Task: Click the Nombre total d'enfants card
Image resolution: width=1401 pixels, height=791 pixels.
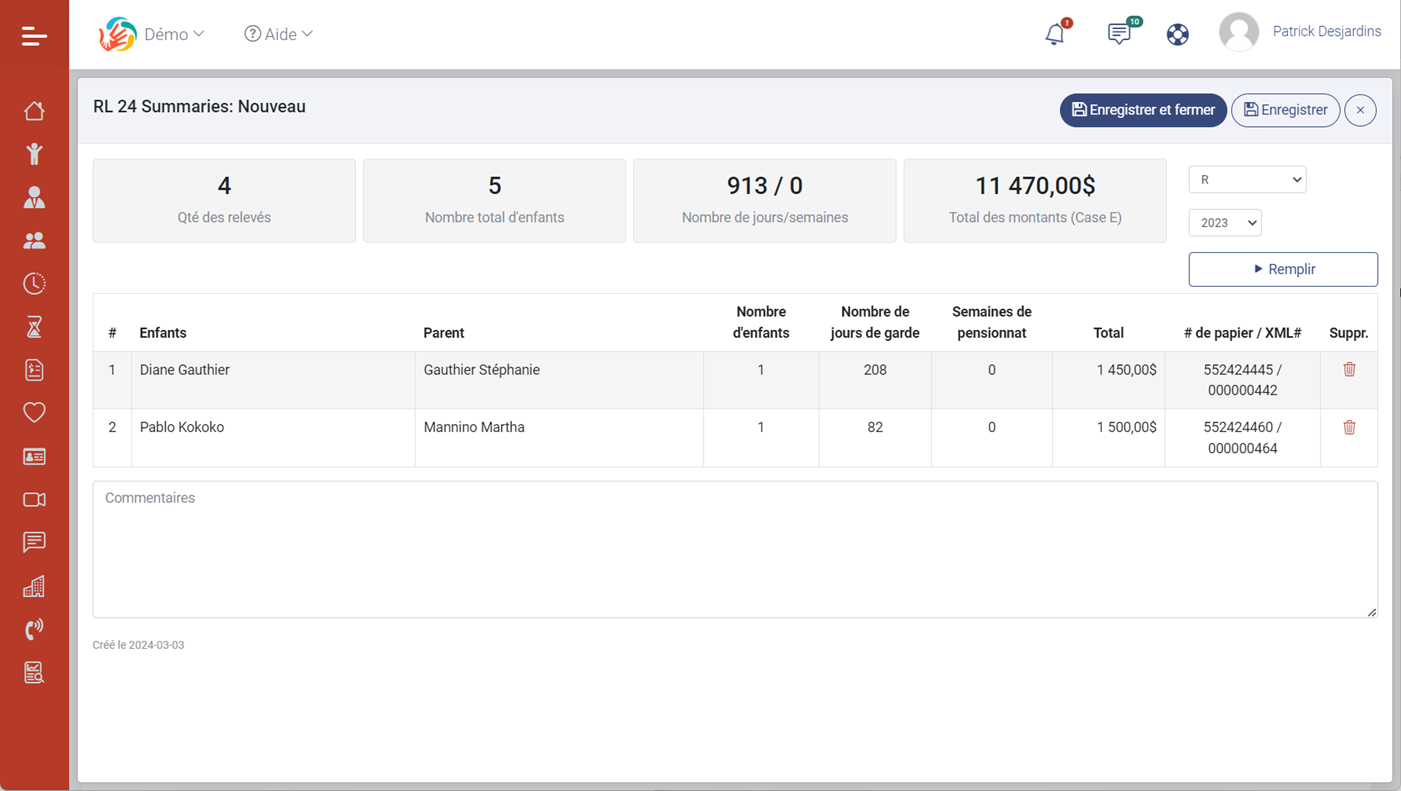Action: (x=494, y=200)
